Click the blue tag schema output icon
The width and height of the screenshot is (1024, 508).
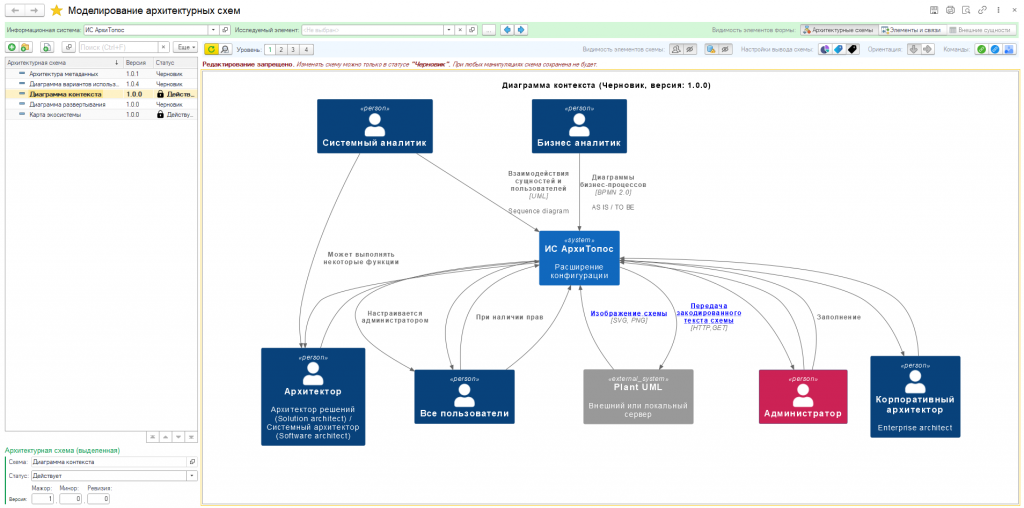pyautogui.click(x=839, y=49)
